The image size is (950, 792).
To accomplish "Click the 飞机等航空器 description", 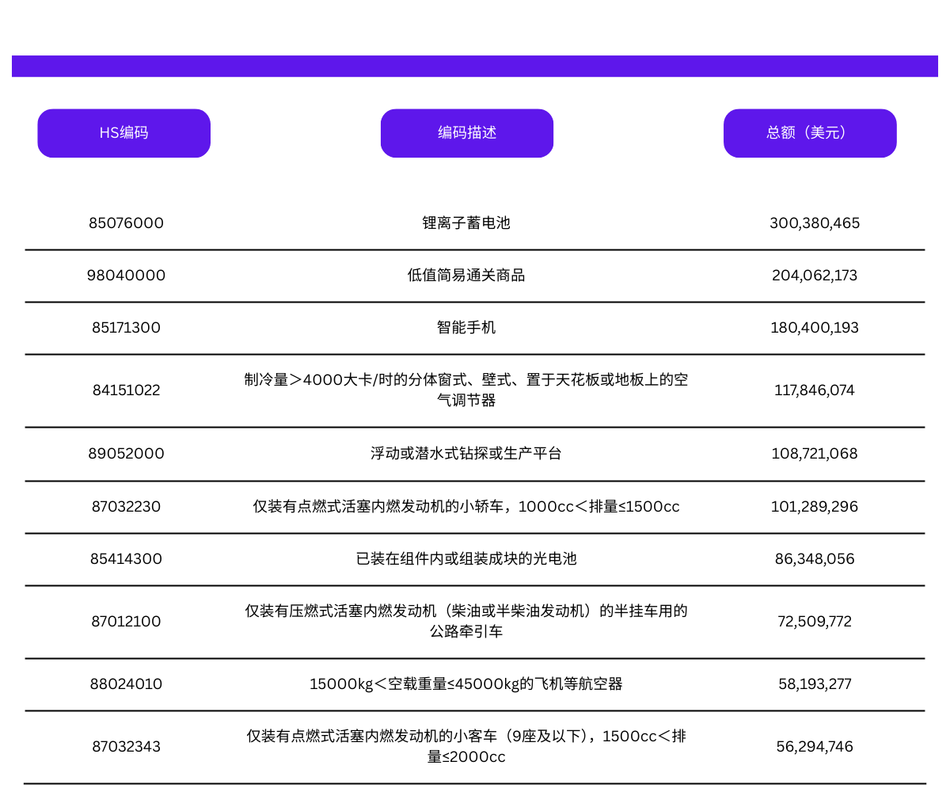I will tap(467, 684).
